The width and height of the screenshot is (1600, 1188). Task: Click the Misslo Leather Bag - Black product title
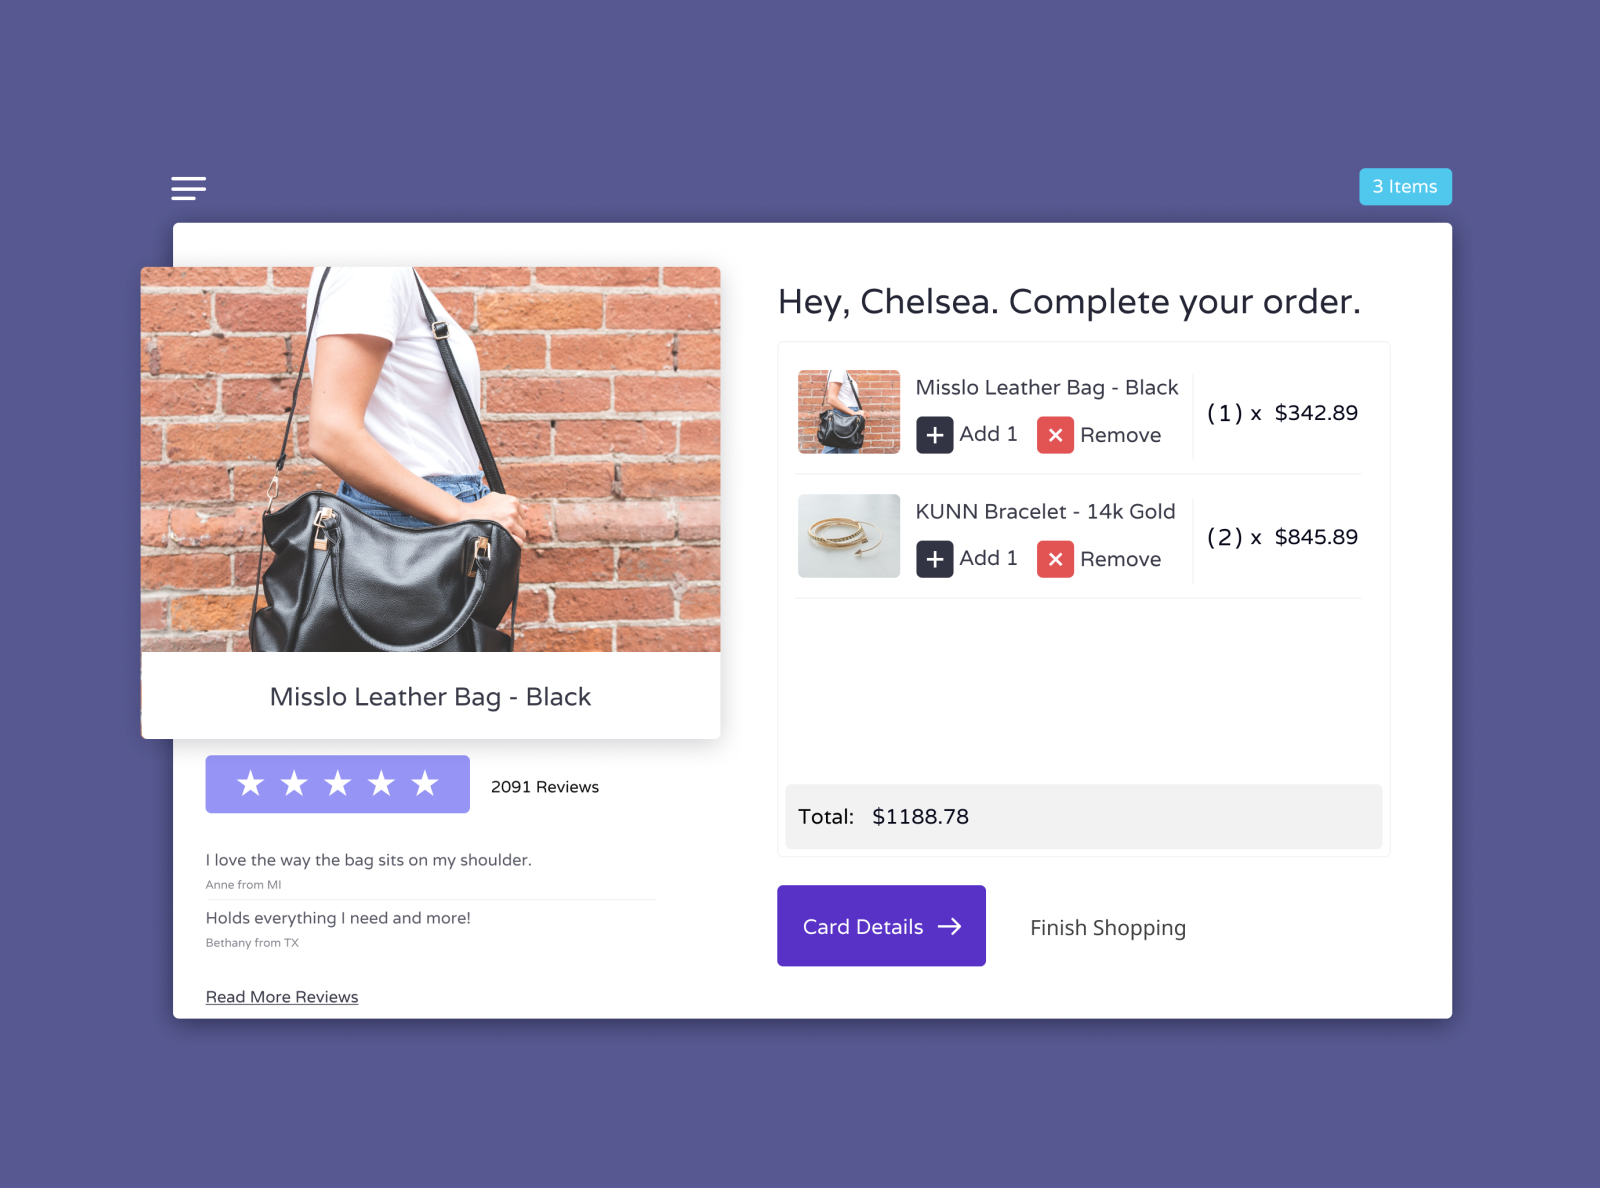point(430,697)
